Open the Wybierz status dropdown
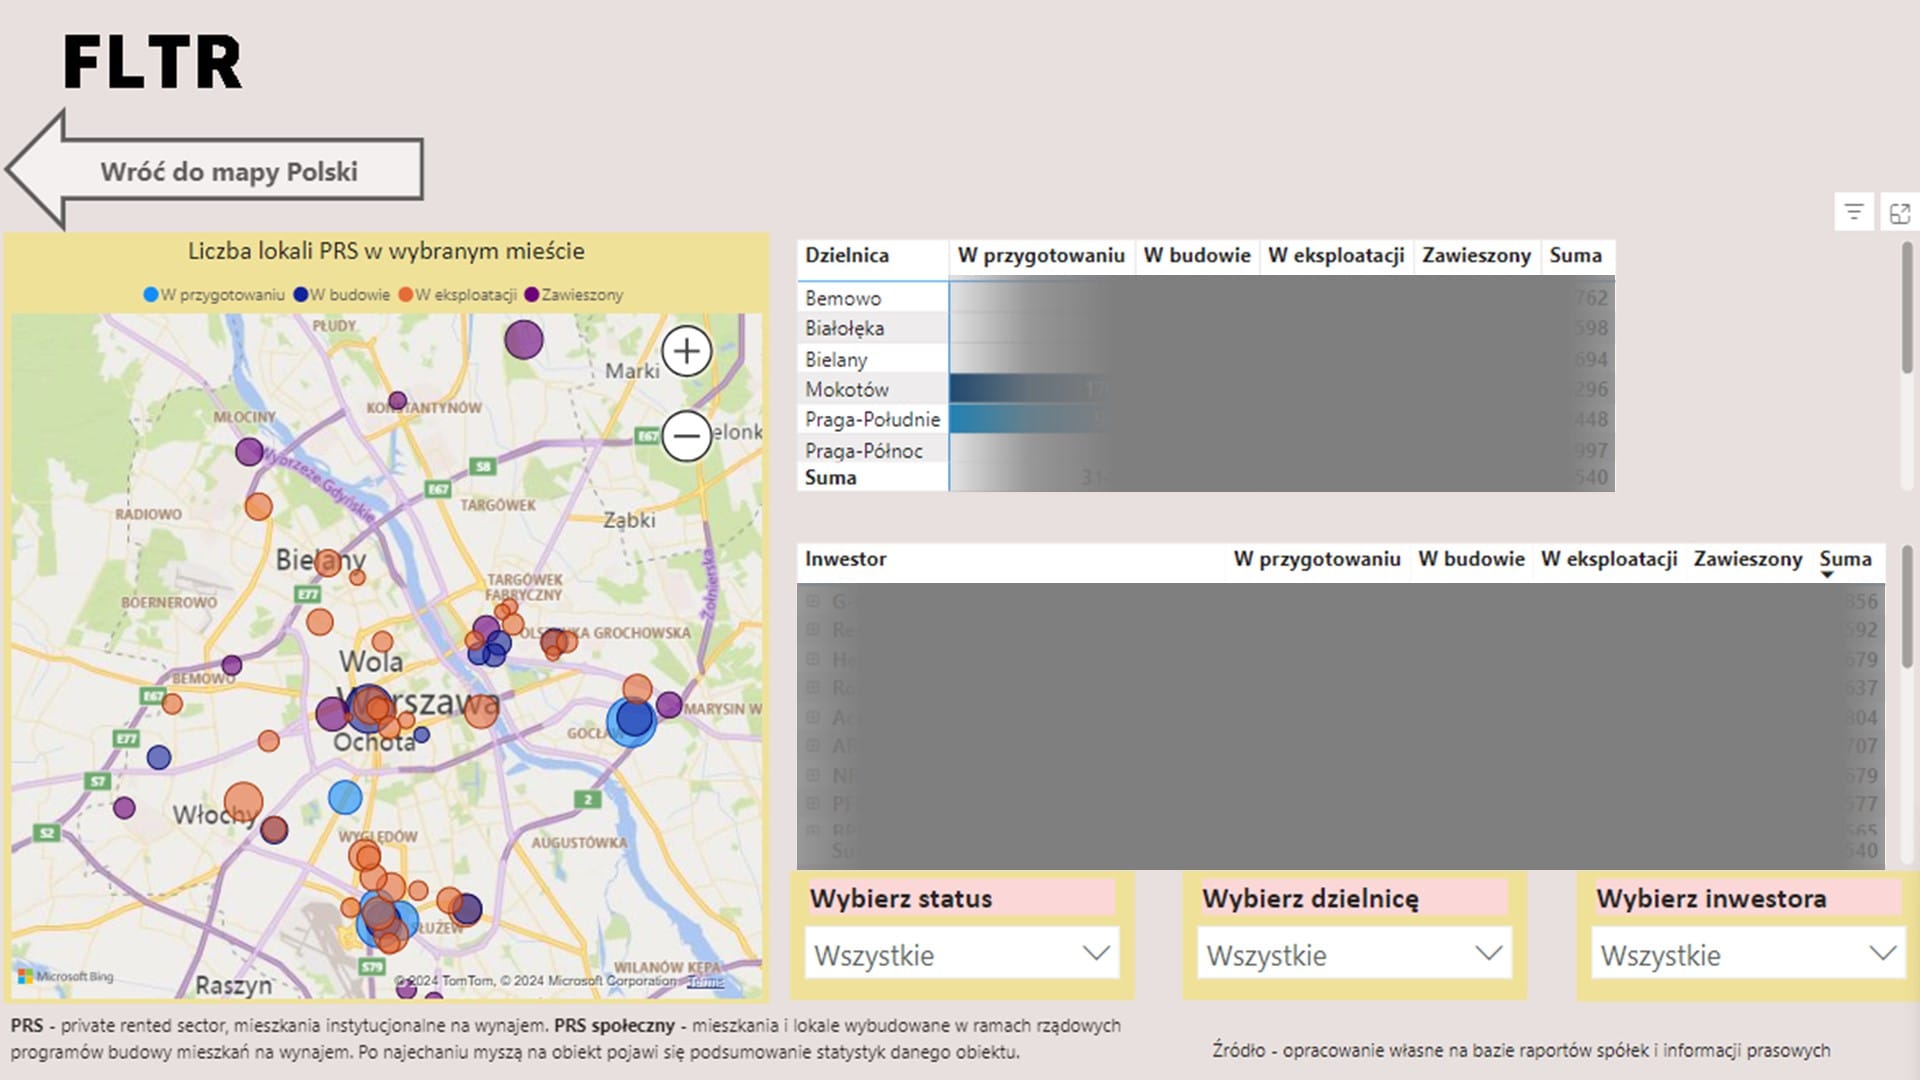 [961, 954]
